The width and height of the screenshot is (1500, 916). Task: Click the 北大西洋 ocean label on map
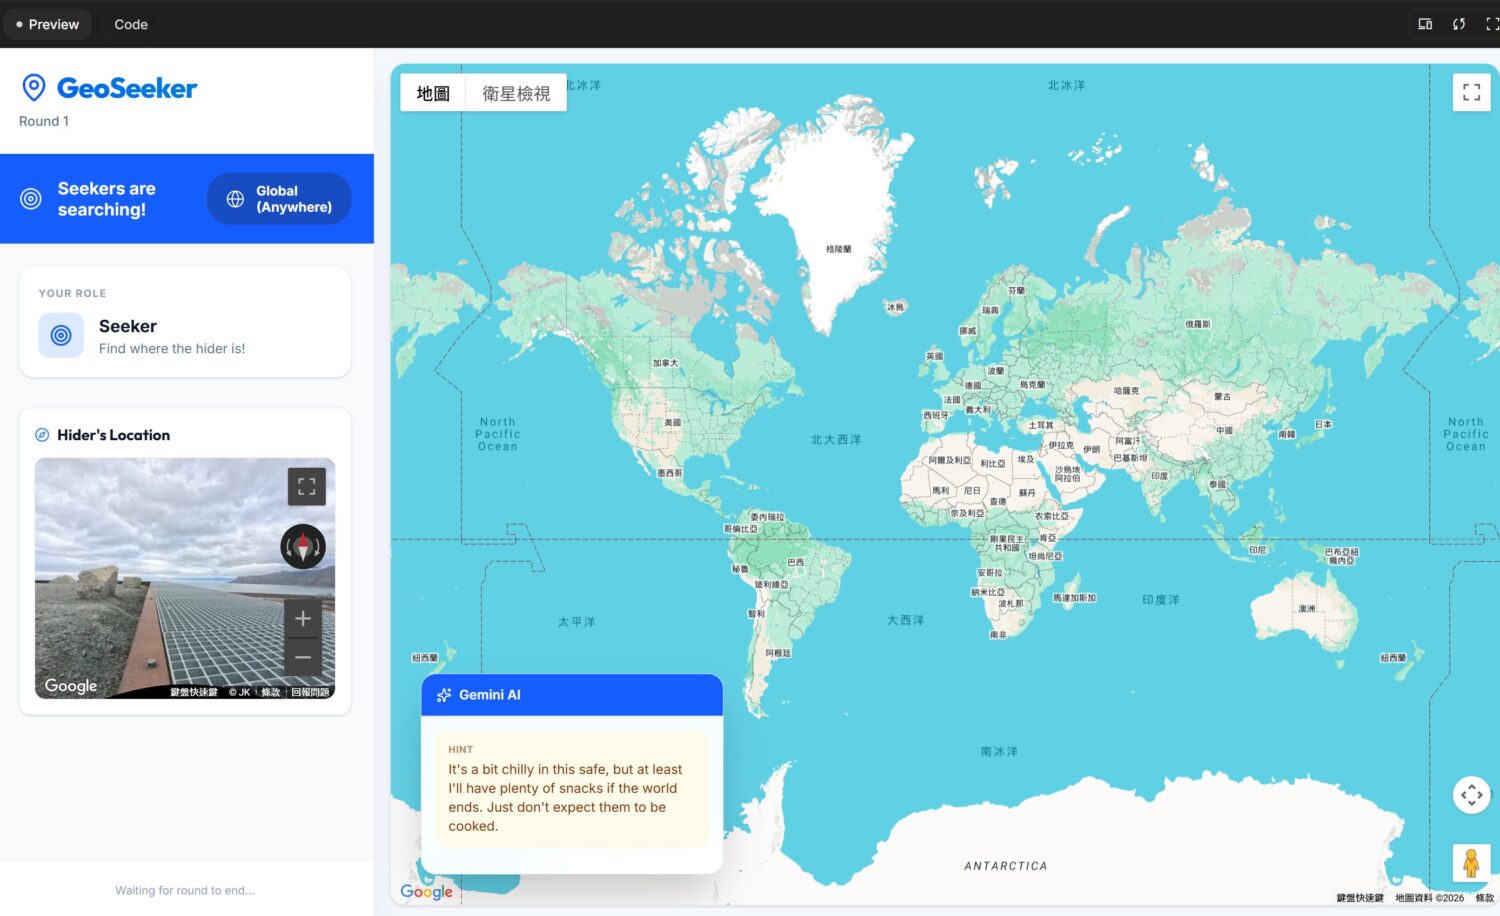(836, 439)
